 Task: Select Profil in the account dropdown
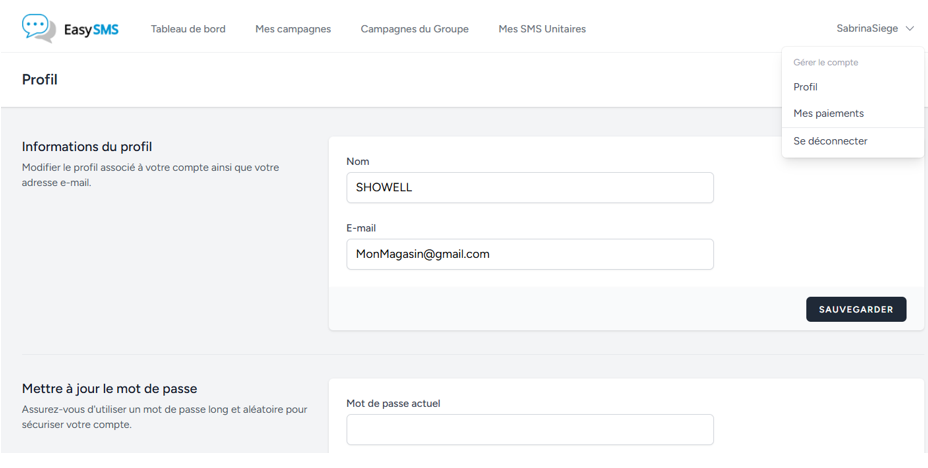[805, 87]
